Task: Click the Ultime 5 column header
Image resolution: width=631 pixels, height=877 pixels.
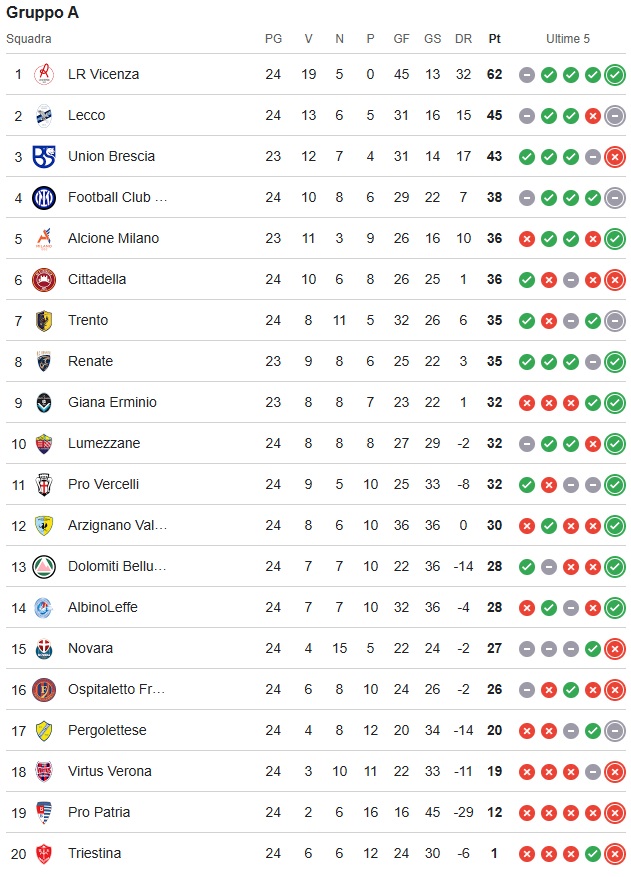Action: click(568, 39)
